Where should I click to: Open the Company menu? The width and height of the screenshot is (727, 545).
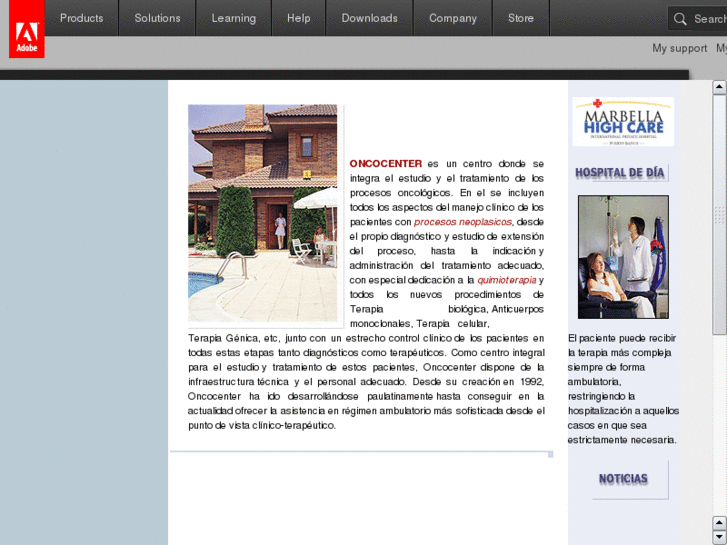[453, 18]
